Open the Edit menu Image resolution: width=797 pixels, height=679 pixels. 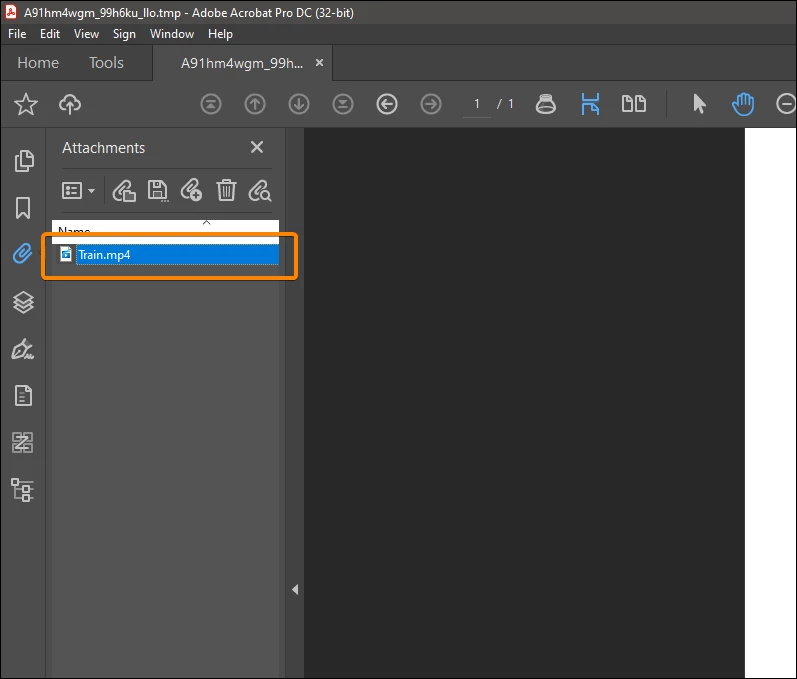click(x=50, y=34)
